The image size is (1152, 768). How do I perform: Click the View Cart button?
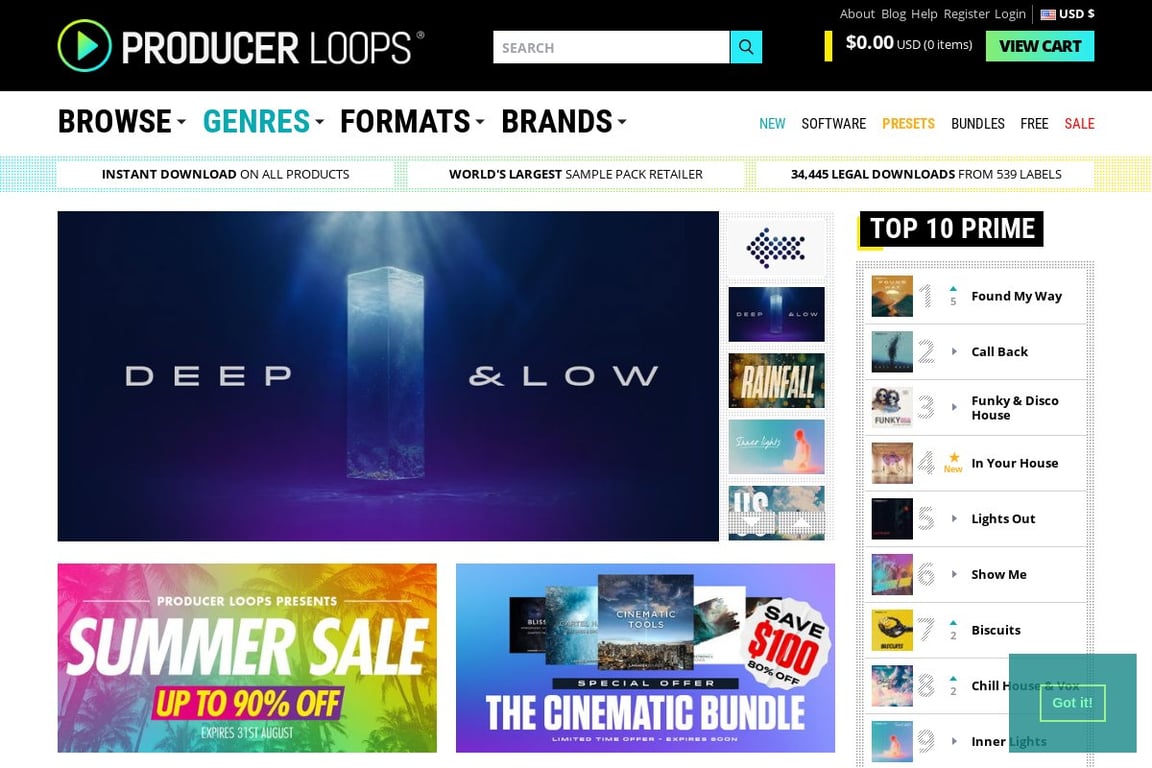click(x=1040, y=46)
